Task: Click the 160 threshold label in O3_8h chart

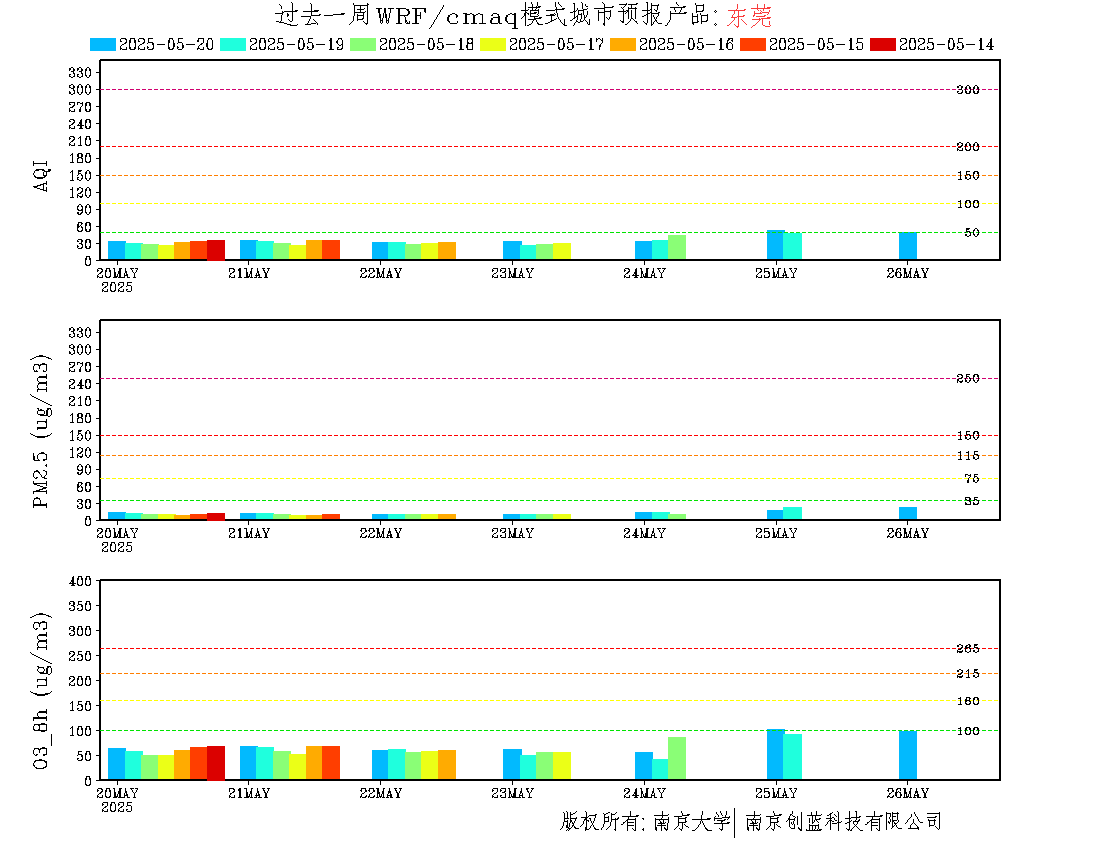Action: 968,701
